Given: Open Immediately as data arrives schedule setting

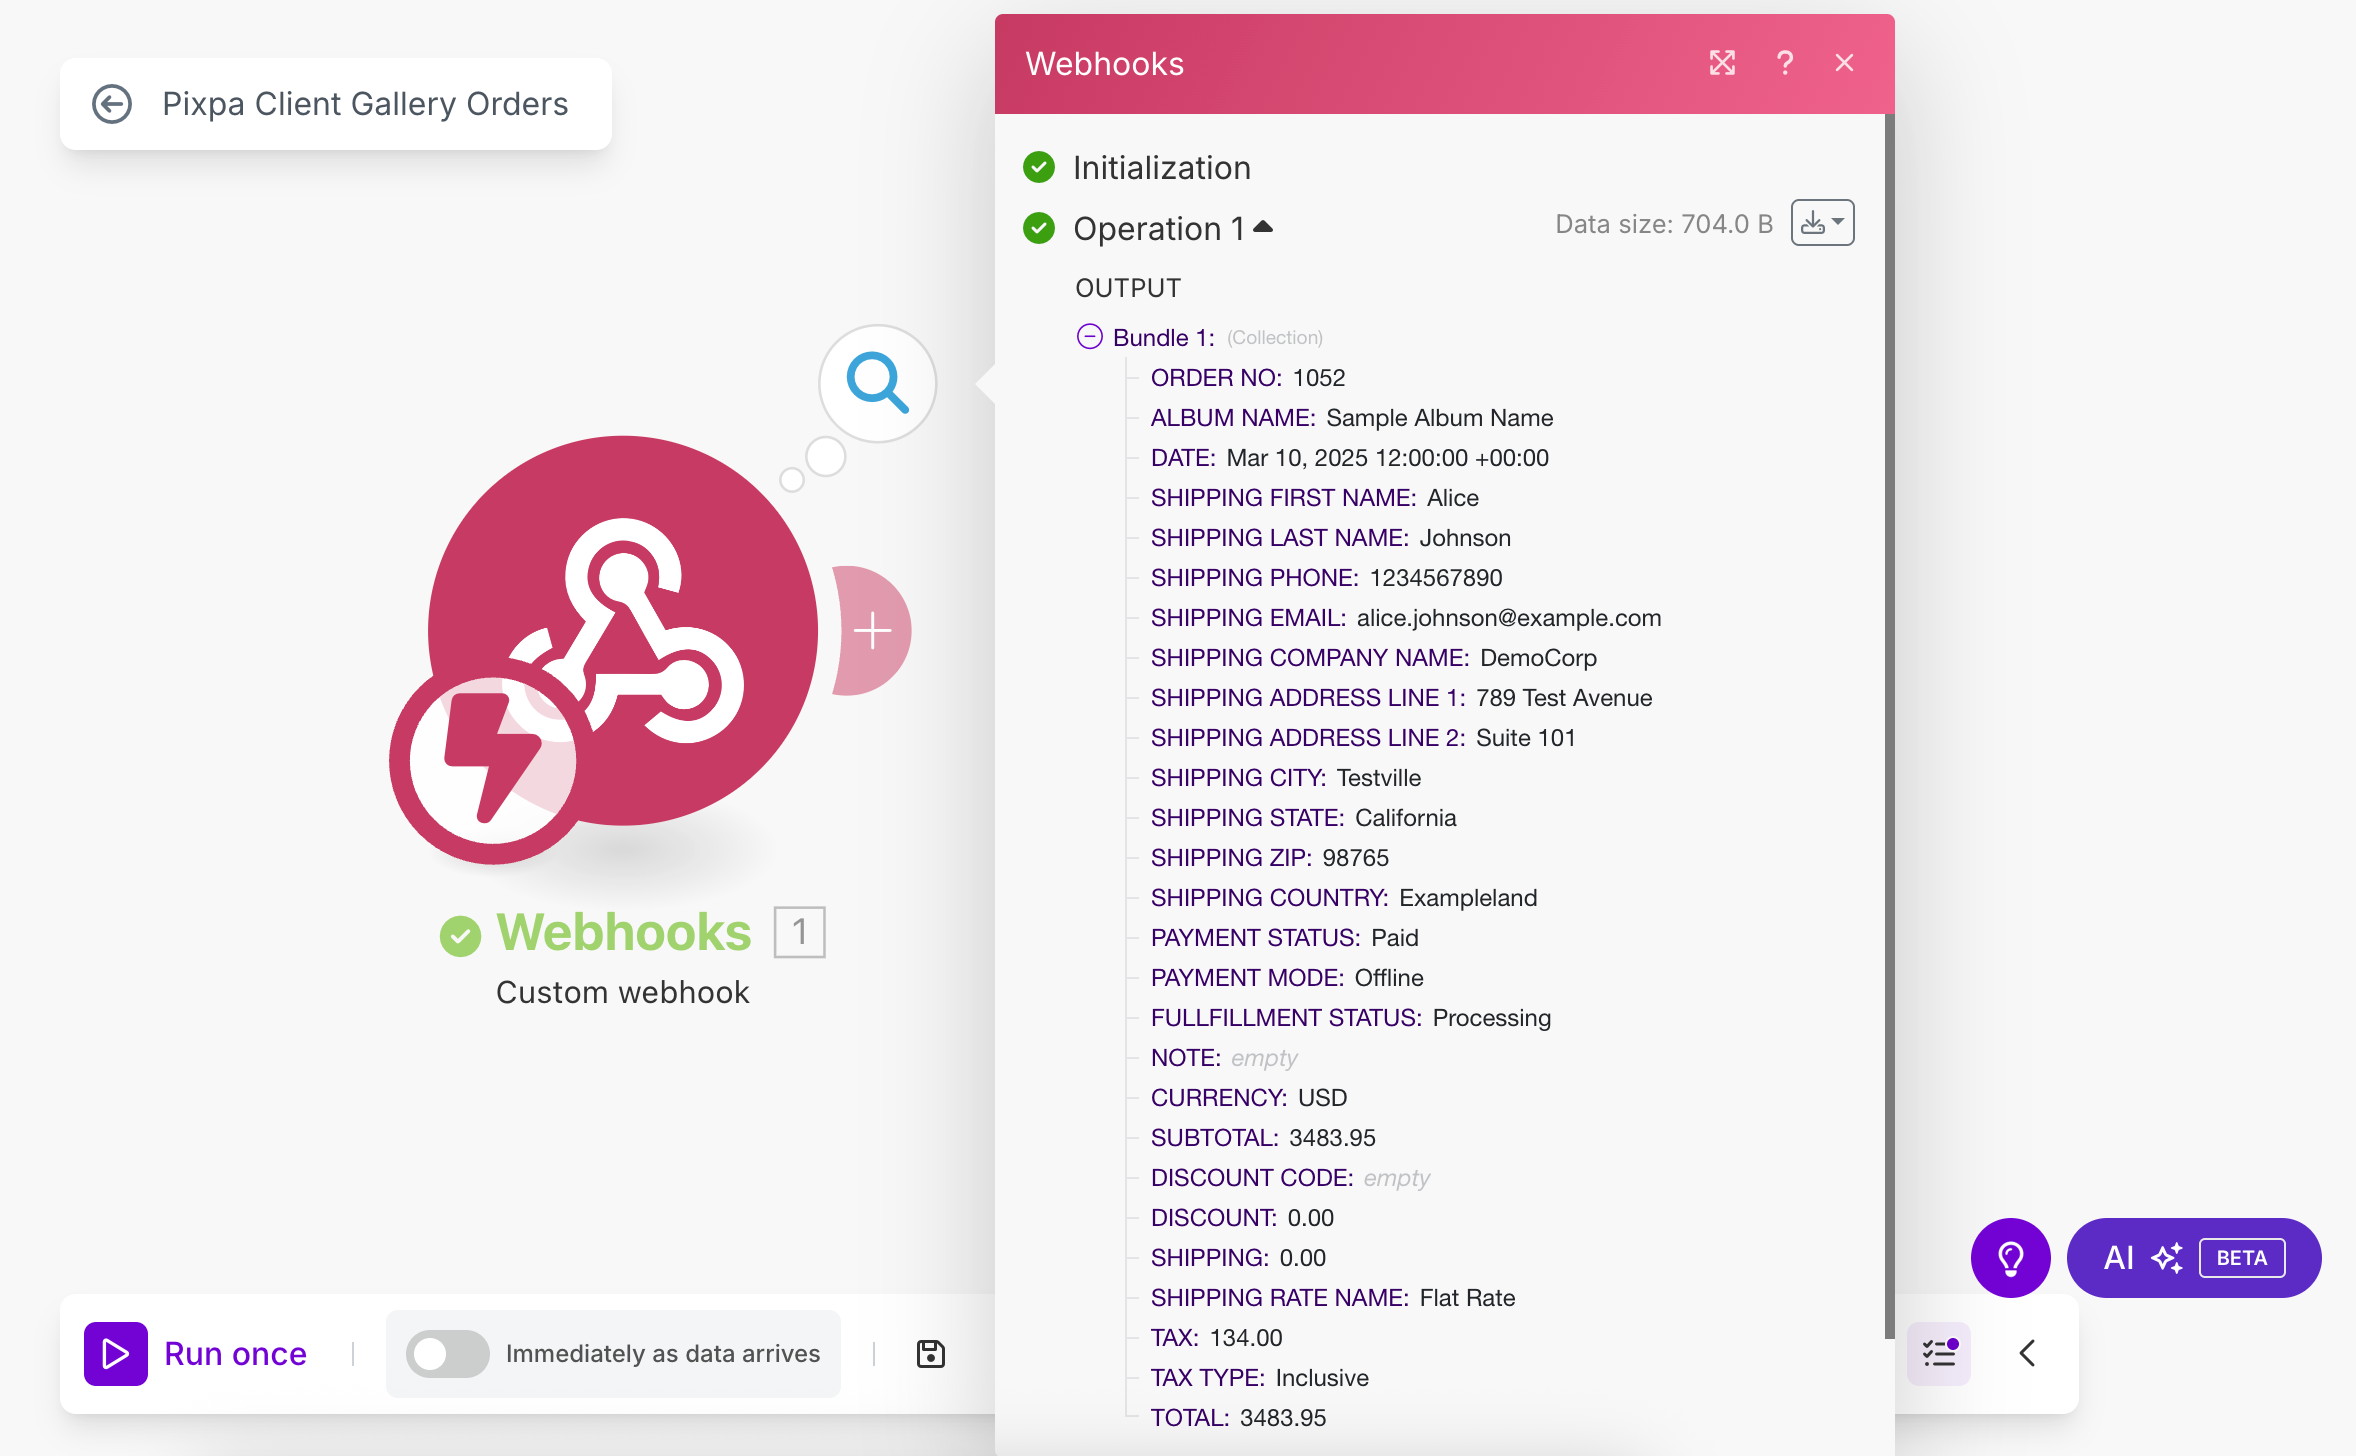Looking at the screenshot, I should tap(663, 1354).
